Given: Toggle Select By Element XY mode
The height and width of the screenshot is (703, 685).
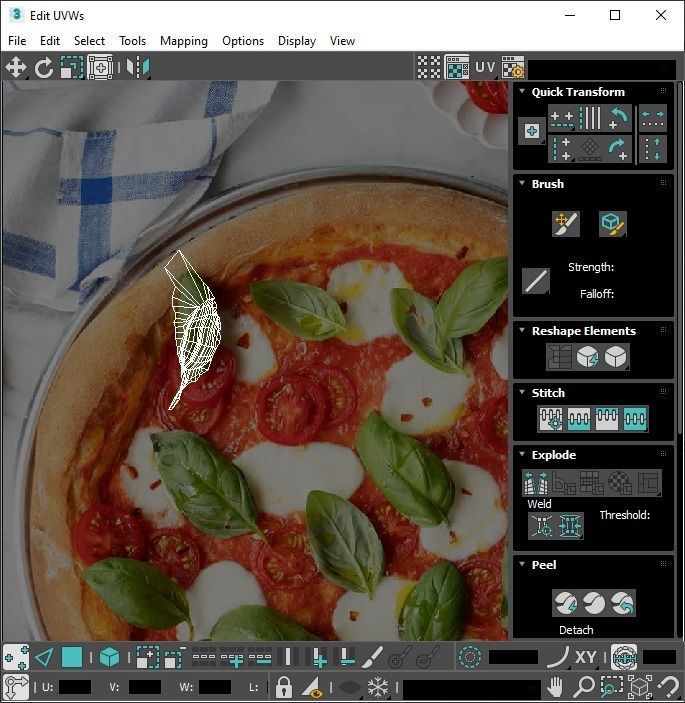Looking at the screenshot, I should [110, 657].
